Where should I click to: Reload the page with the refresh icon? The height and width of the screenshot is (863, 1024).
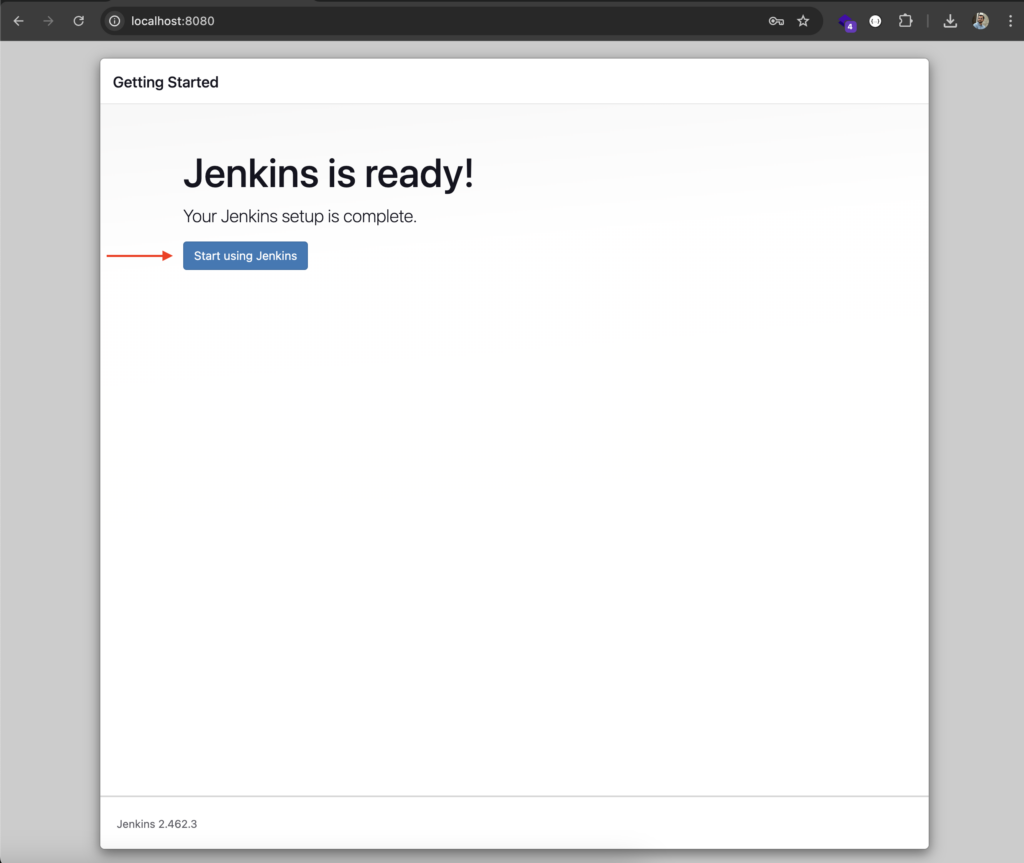(x=78, y=21)
